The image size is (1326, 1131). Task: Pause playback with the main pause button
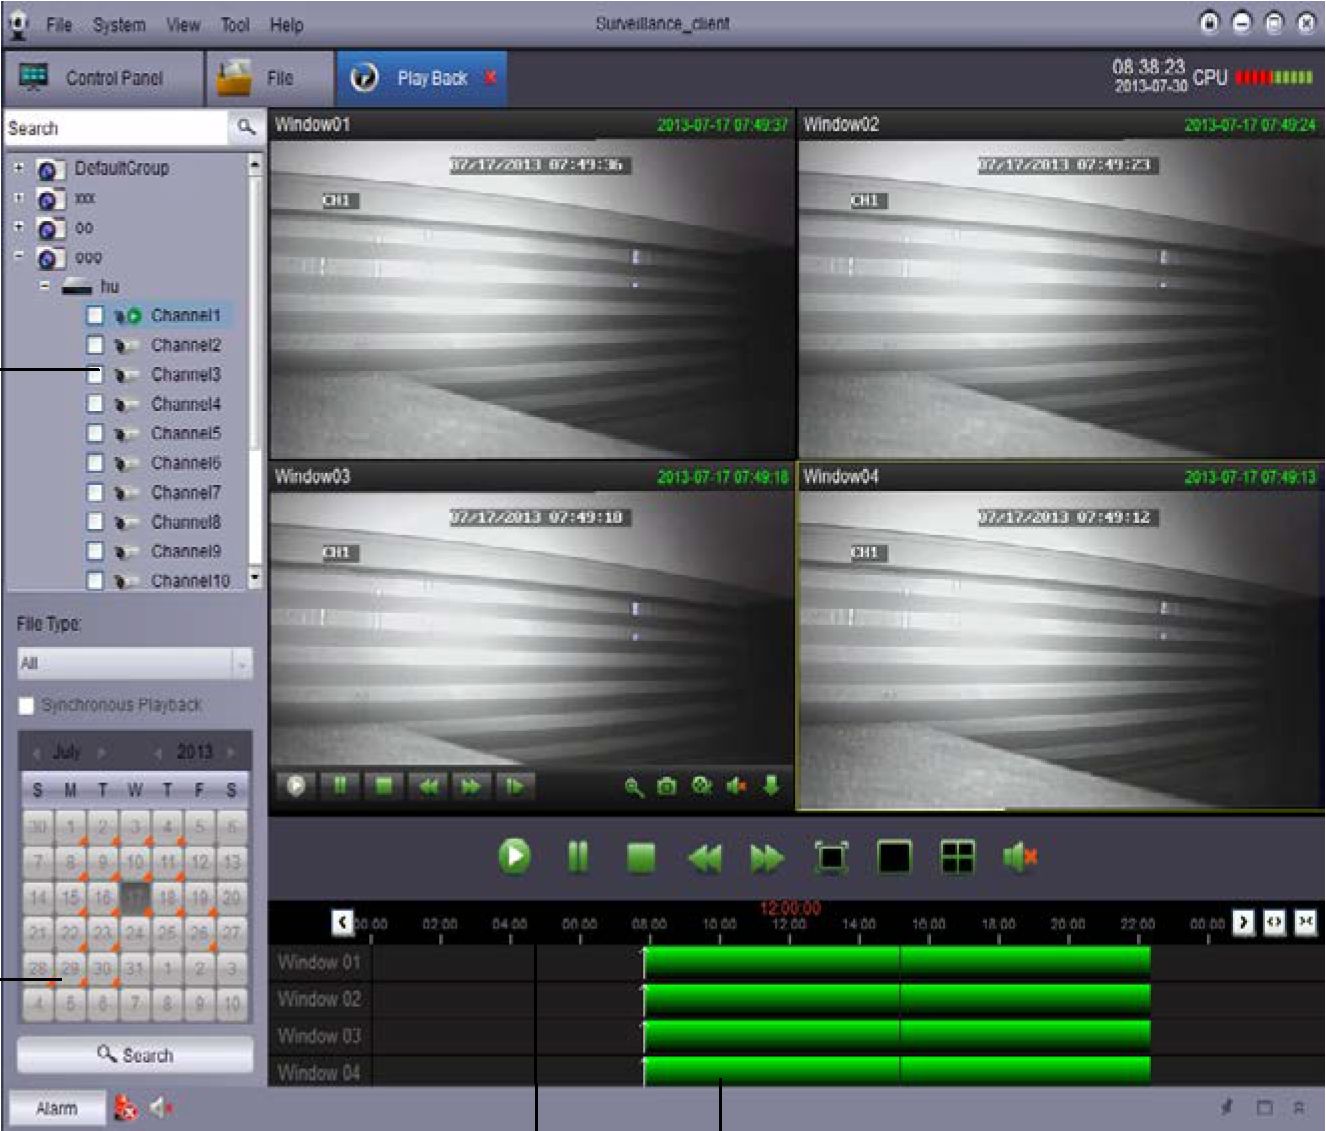click(578, 857)
